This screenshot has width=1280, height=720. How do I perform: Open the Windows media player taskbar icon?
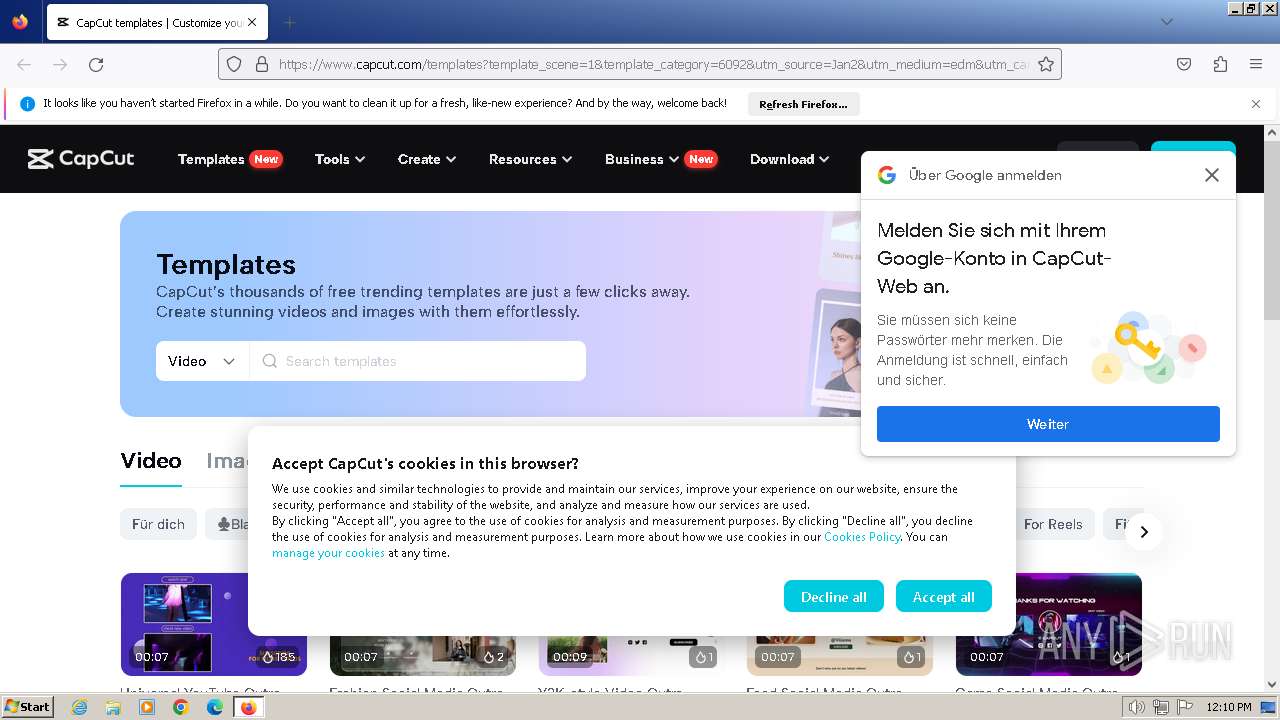(x=147, y=707)
